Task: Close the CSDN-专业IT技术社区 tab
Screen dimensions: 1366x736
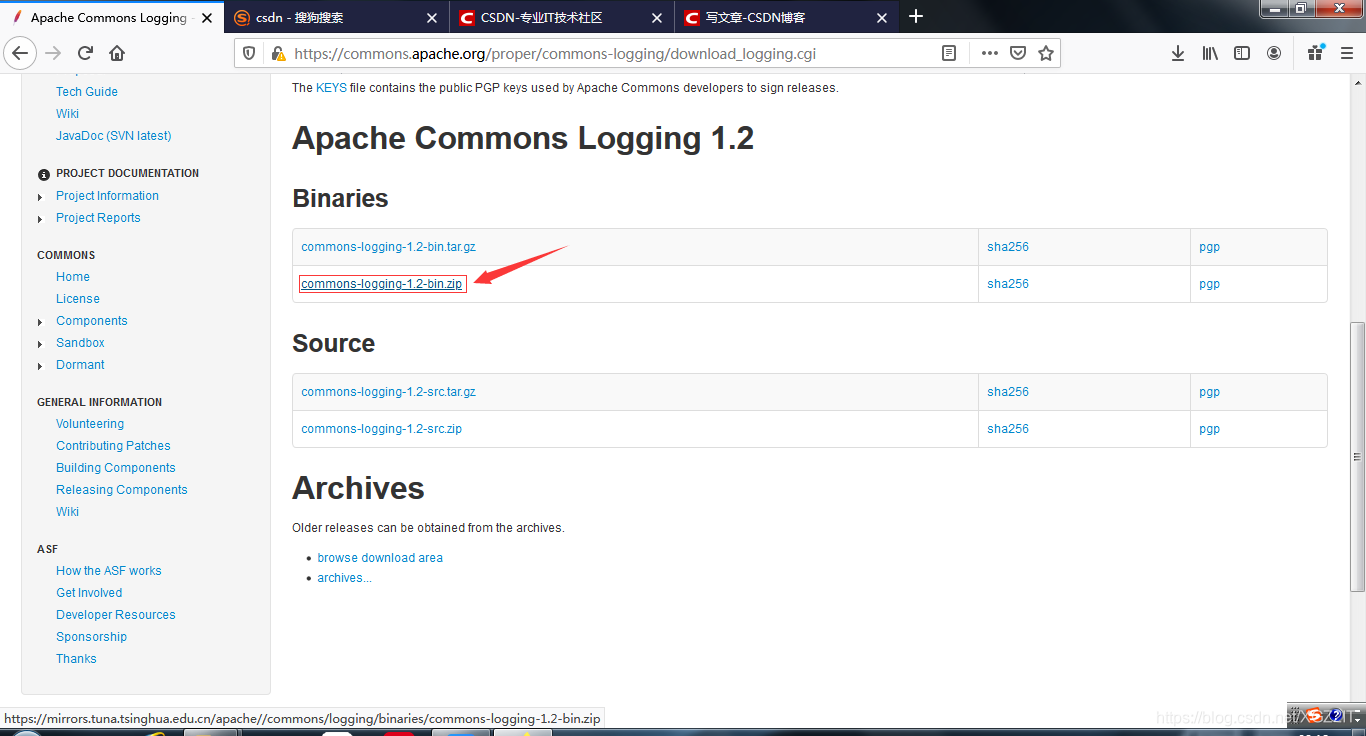Action: pos(656,17)
